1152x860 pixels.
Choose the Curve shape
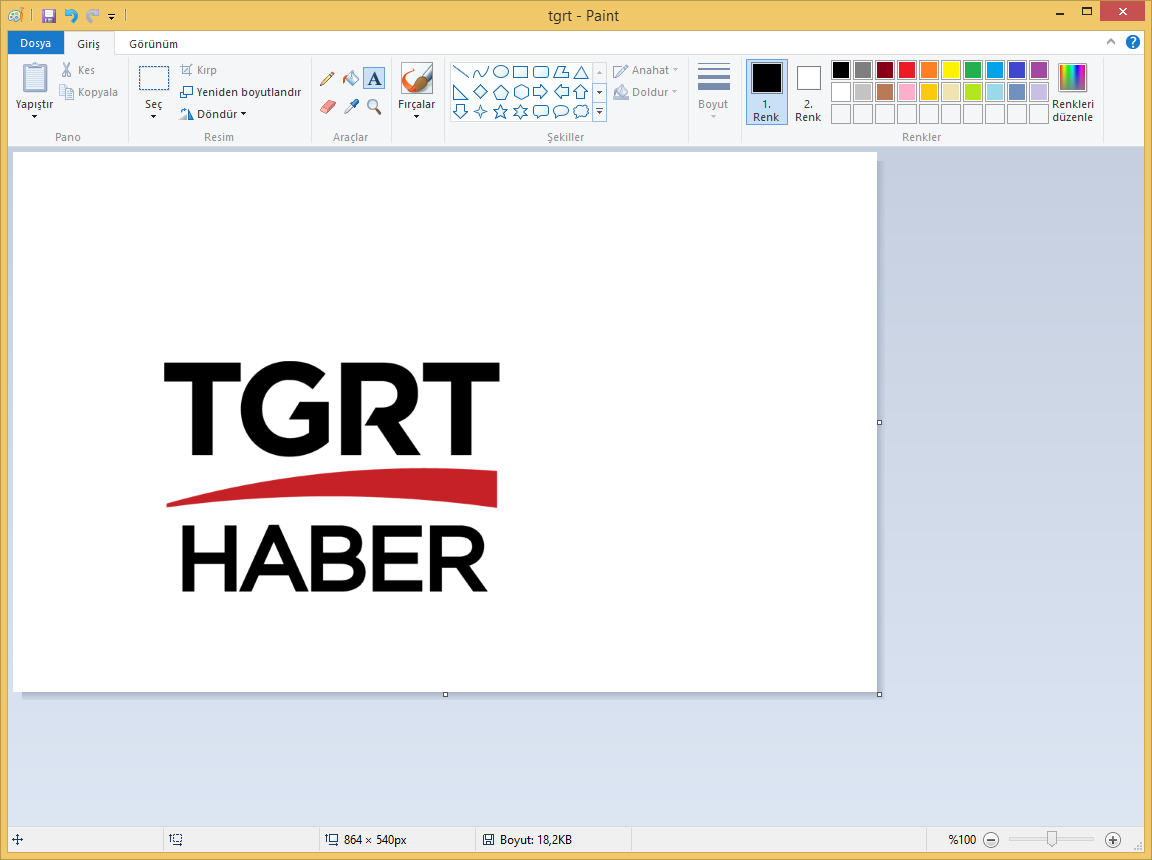480,72
